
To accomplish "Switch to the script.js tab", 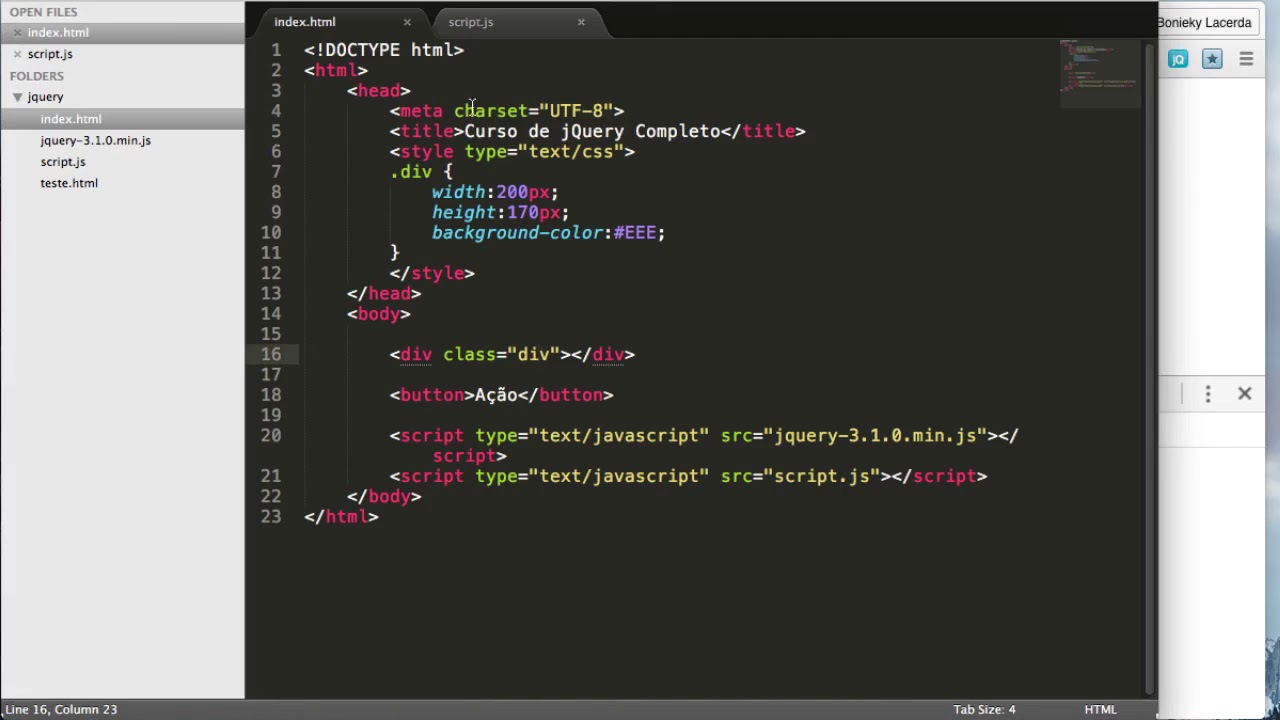I will click(x=471, y=22).
